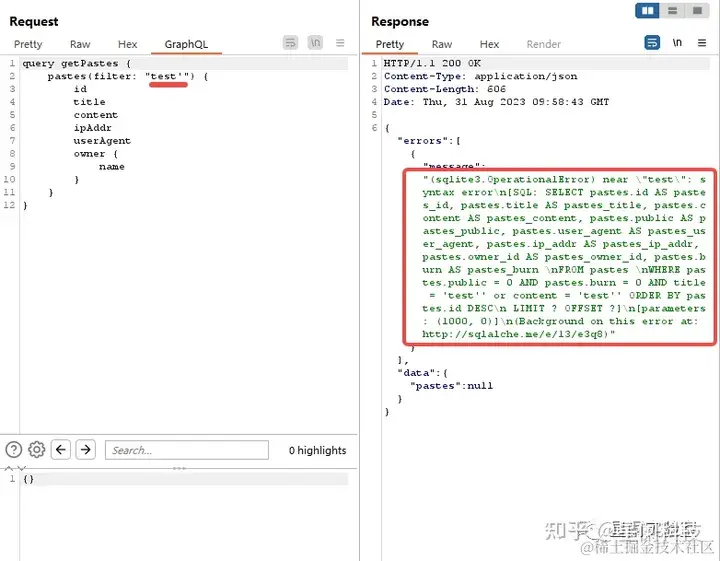
Task: Switch Request view to Pretty tab
Action: 28,44
